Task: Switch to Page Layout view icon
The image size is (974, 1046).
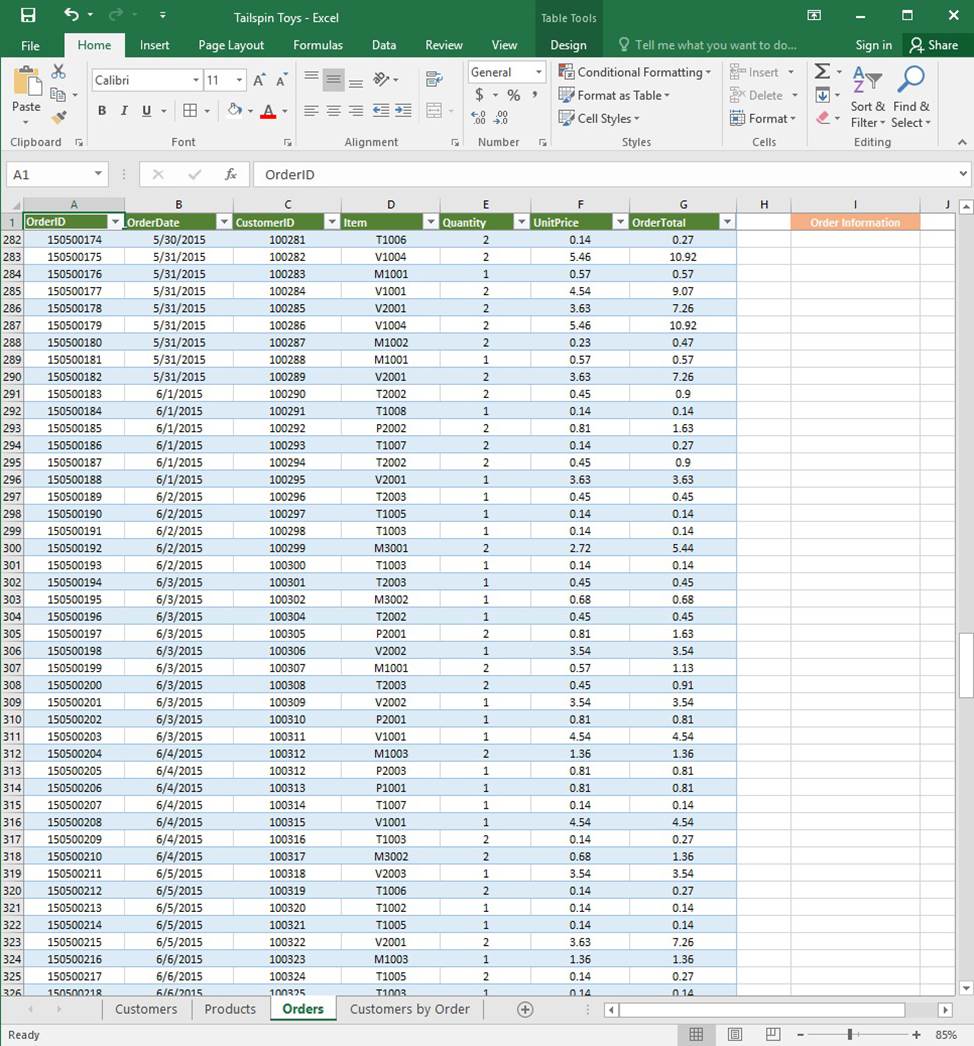Action: [735, 1034]
